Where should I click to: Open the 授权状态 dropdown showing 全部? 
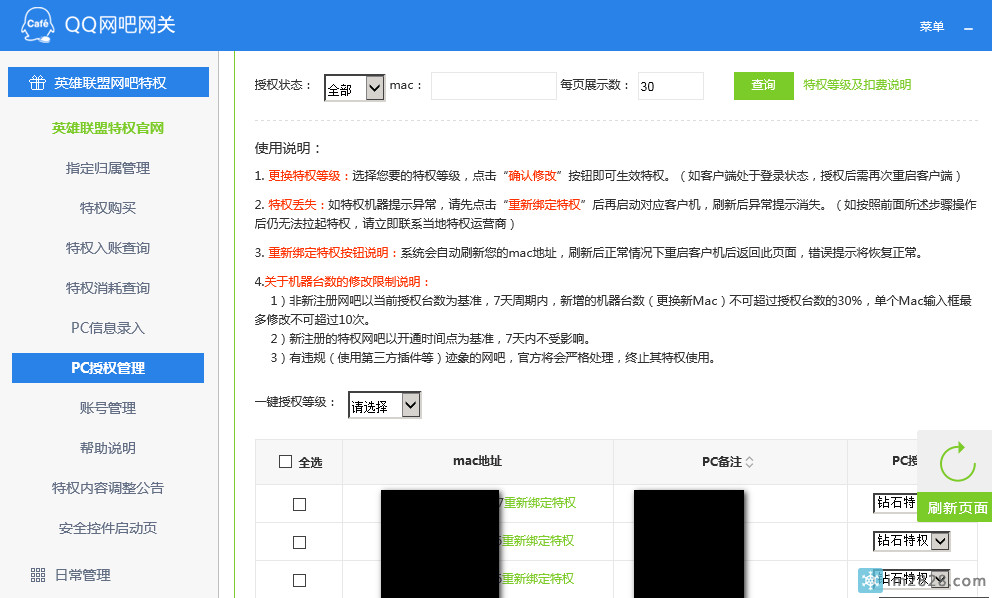[354, 88]
